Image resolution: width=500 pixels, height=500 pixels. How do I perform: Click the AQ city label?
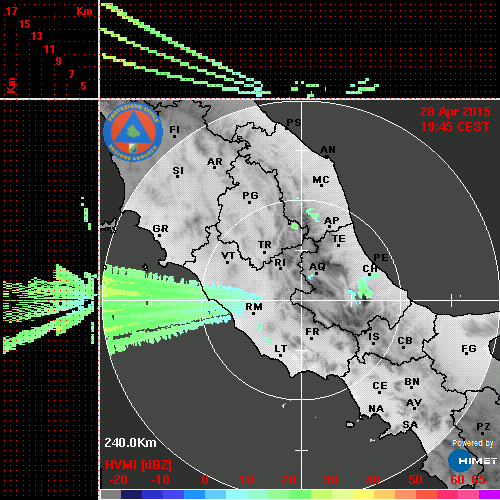[317, 267]
